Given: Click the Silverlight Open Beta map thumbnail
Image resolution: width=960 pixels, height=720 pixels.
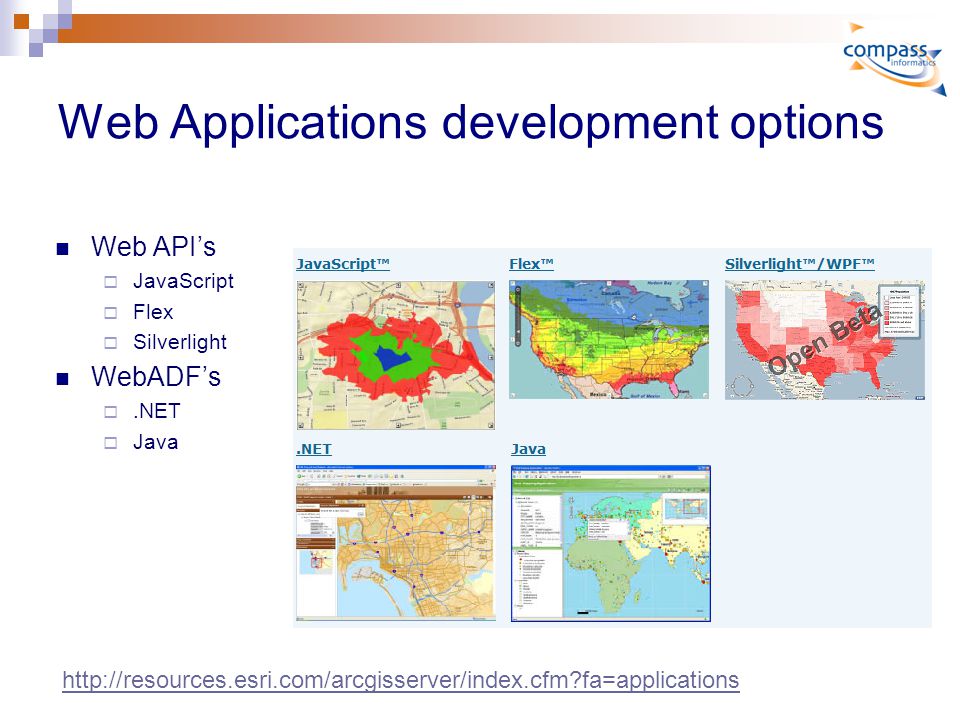Looking at the screenshot, I should [825, 340].
